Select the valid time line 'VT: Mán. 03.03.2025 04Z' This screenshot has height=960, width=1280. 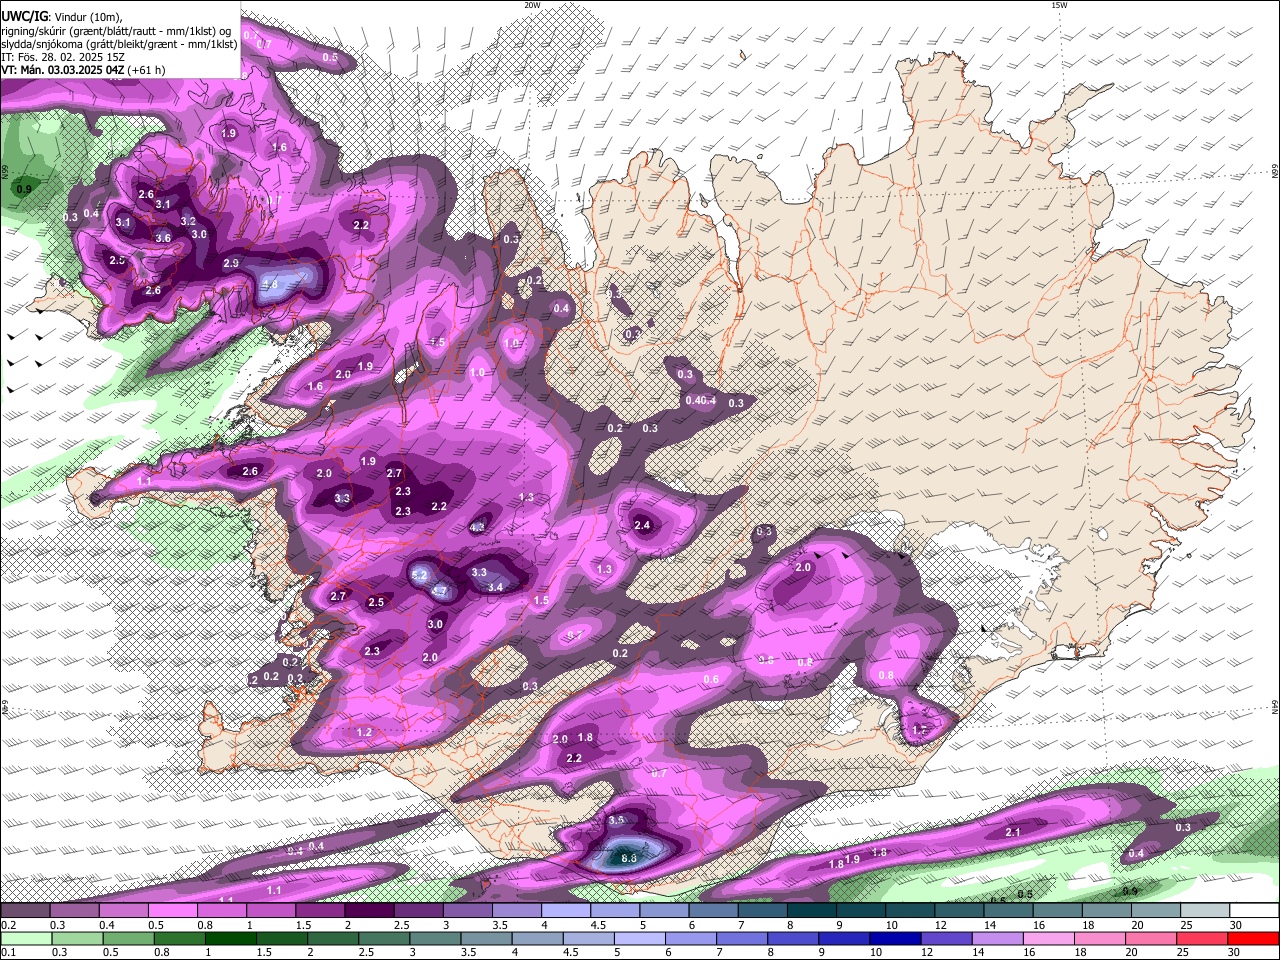(63, 70)
